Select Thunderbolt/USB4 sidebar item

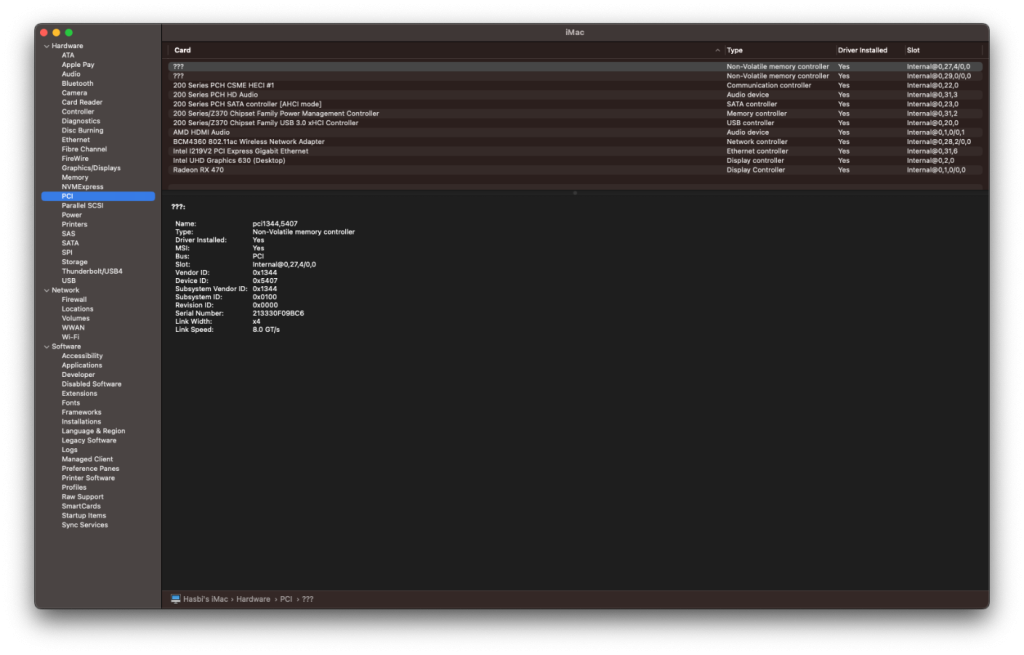[x=92, y=271]
